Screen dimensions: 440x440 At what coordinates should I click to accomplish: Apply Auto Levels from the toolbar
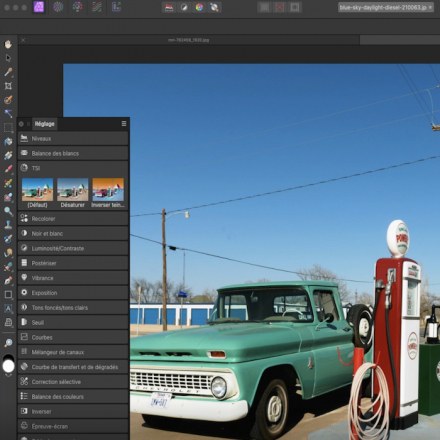click(169, 7)
